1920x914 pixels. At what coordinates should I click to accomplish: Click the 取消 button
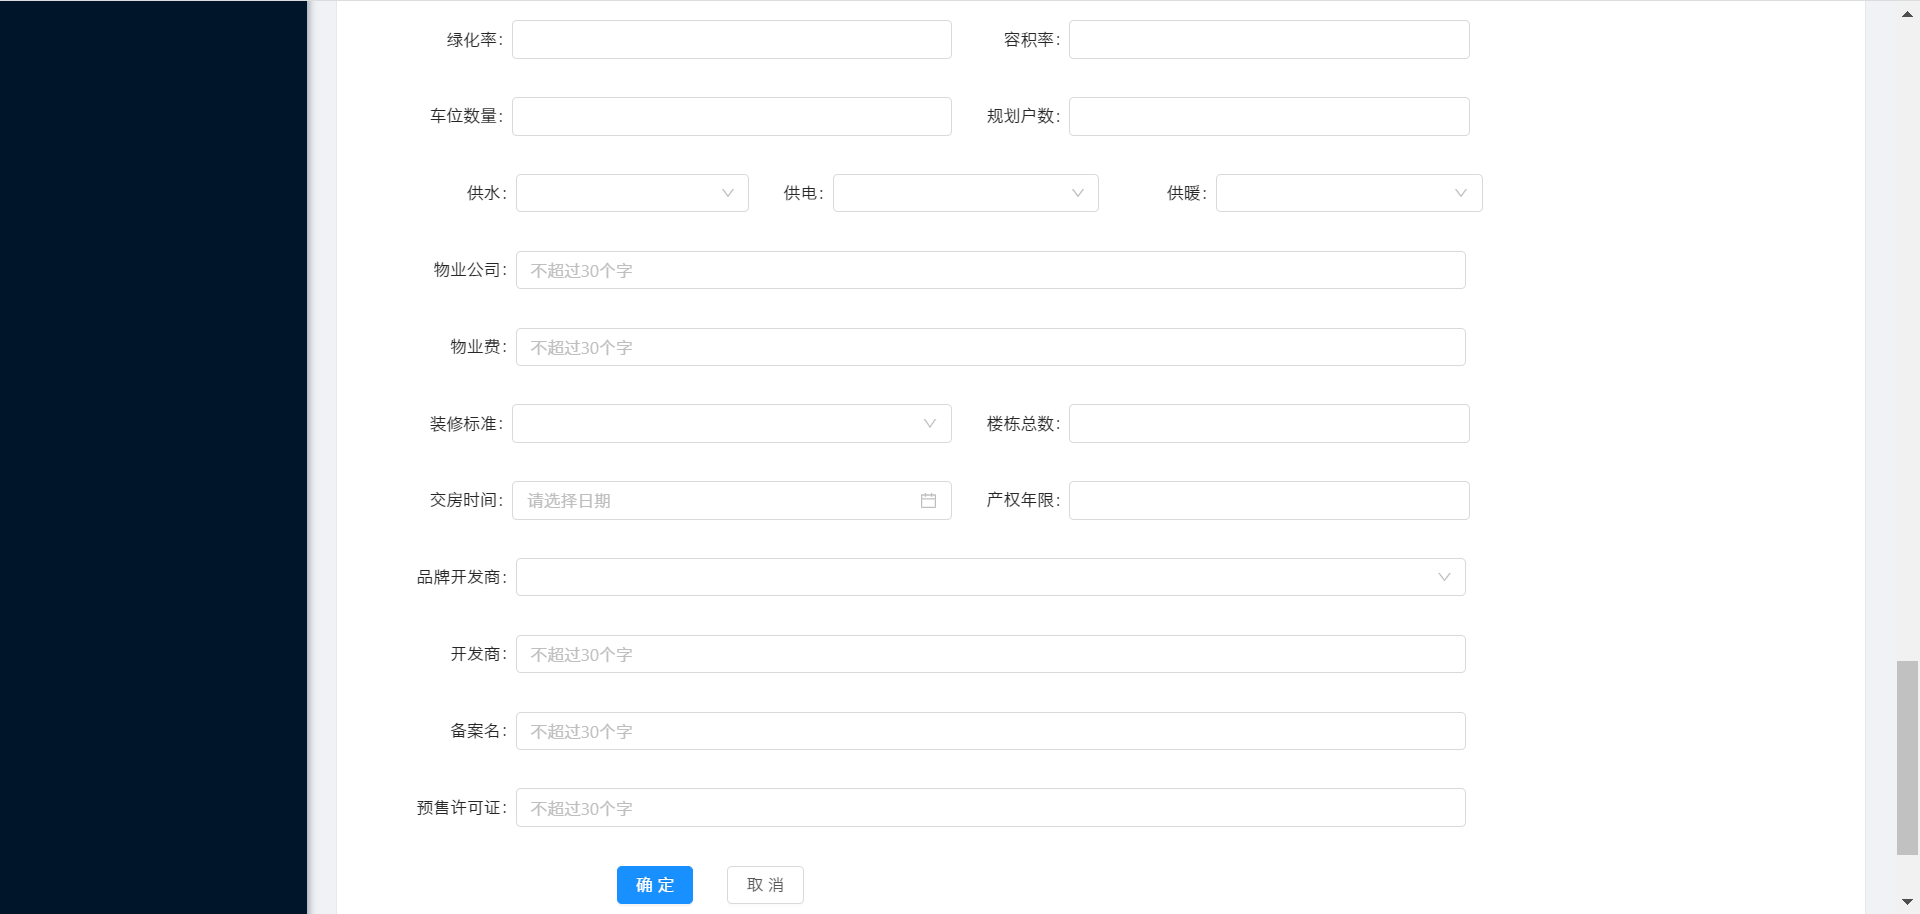coord(765,885)
